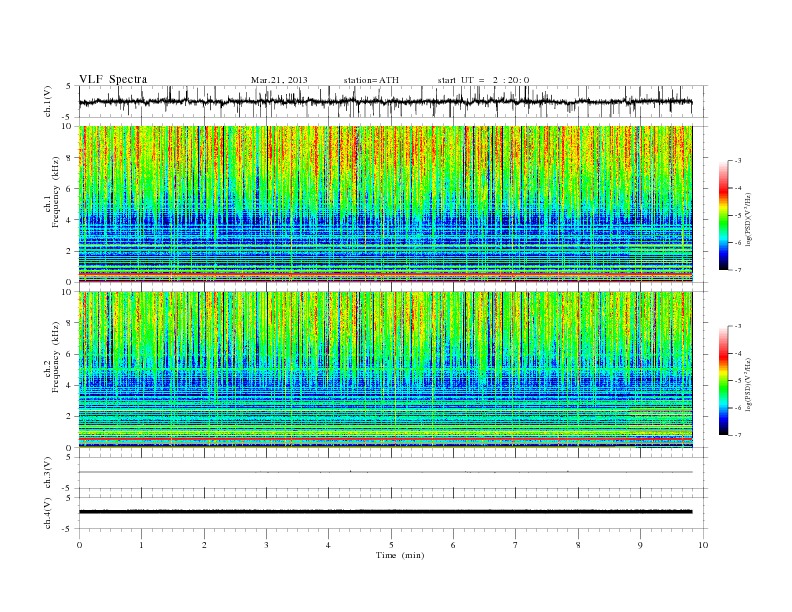Click the ch.1 spectrogram panel
The image size is (792, 612).
coord(386,204)
